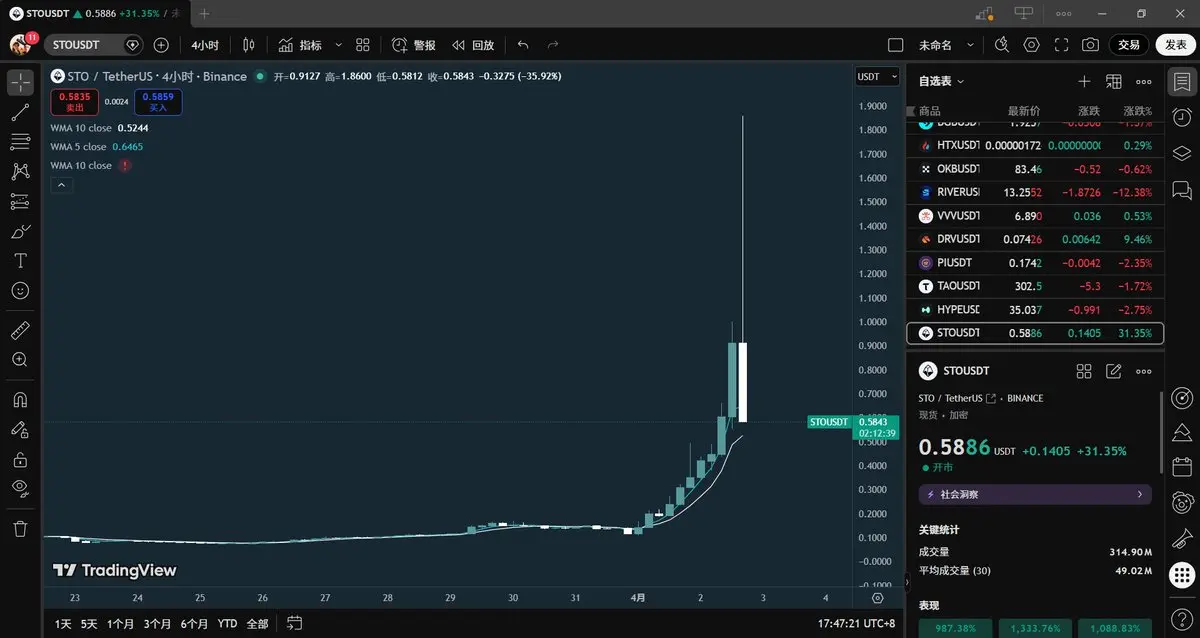Redo the chart action
Screen dimensions: 1200x638
tap(553, 45)
